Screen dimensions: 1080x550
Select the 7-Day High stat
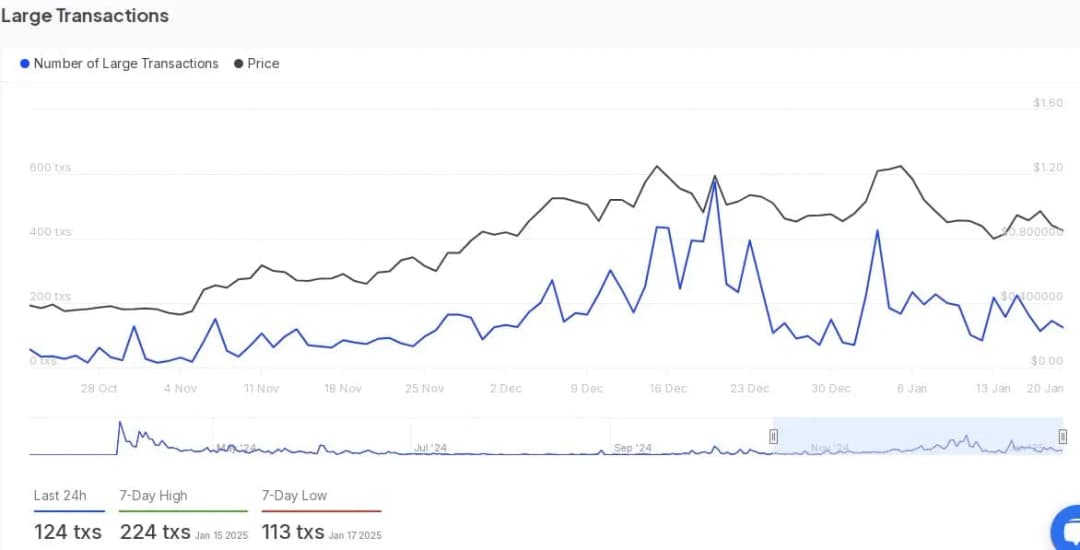coord(153,496)
